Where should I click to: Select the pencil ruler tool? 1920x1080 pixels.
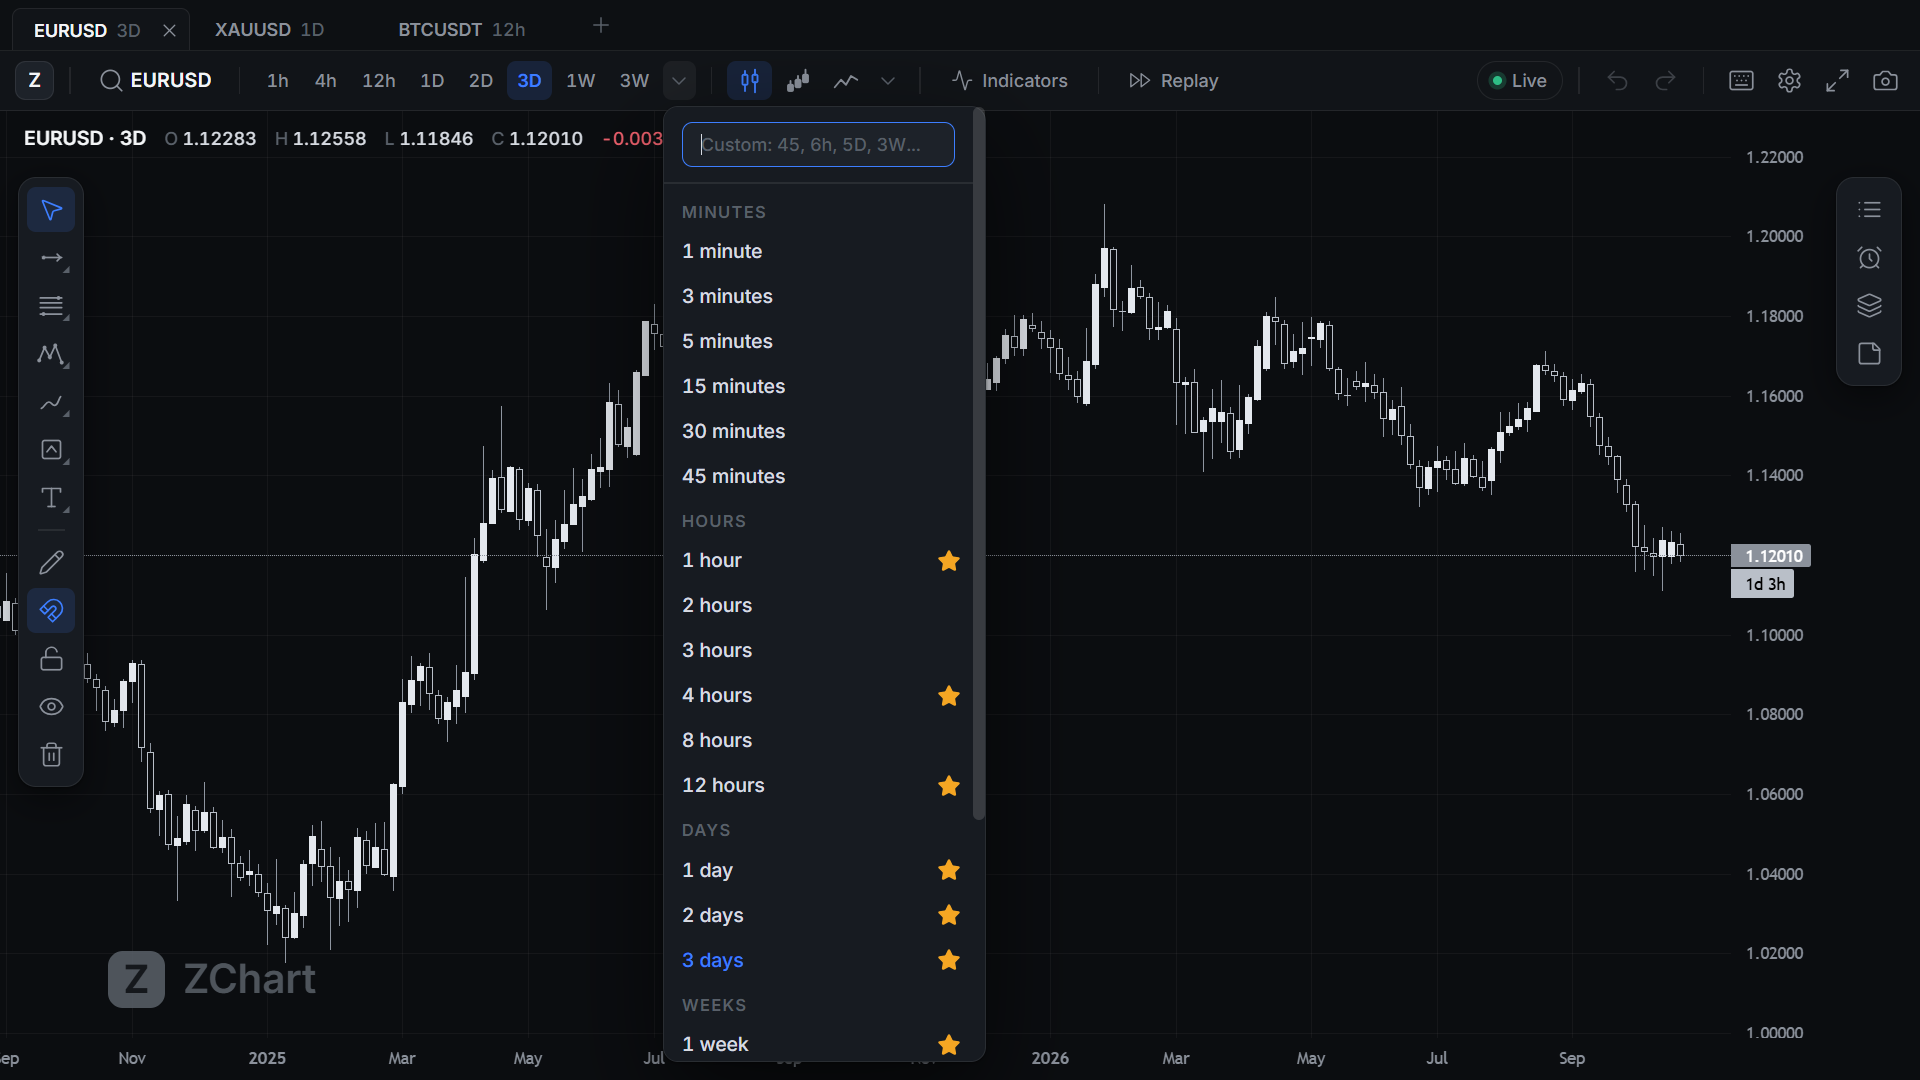(51, 562)
